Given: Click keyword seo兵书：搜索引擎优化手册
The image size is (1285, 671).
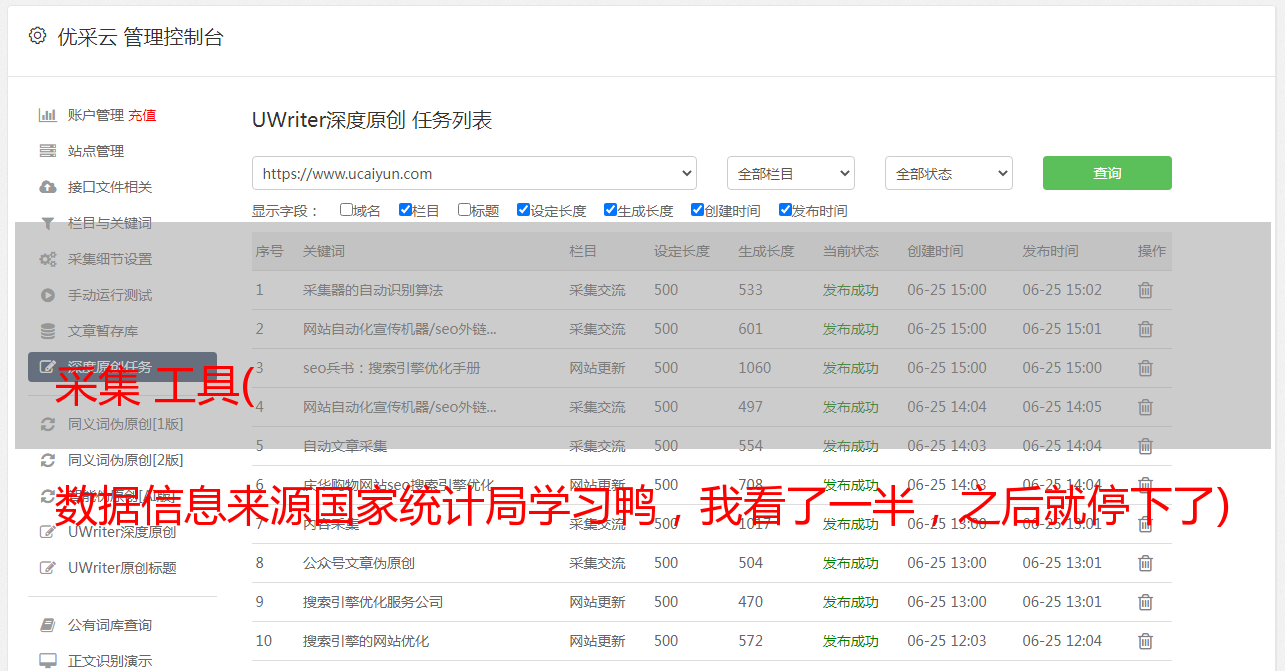Looking at the screenshot, I should point(392,368).
